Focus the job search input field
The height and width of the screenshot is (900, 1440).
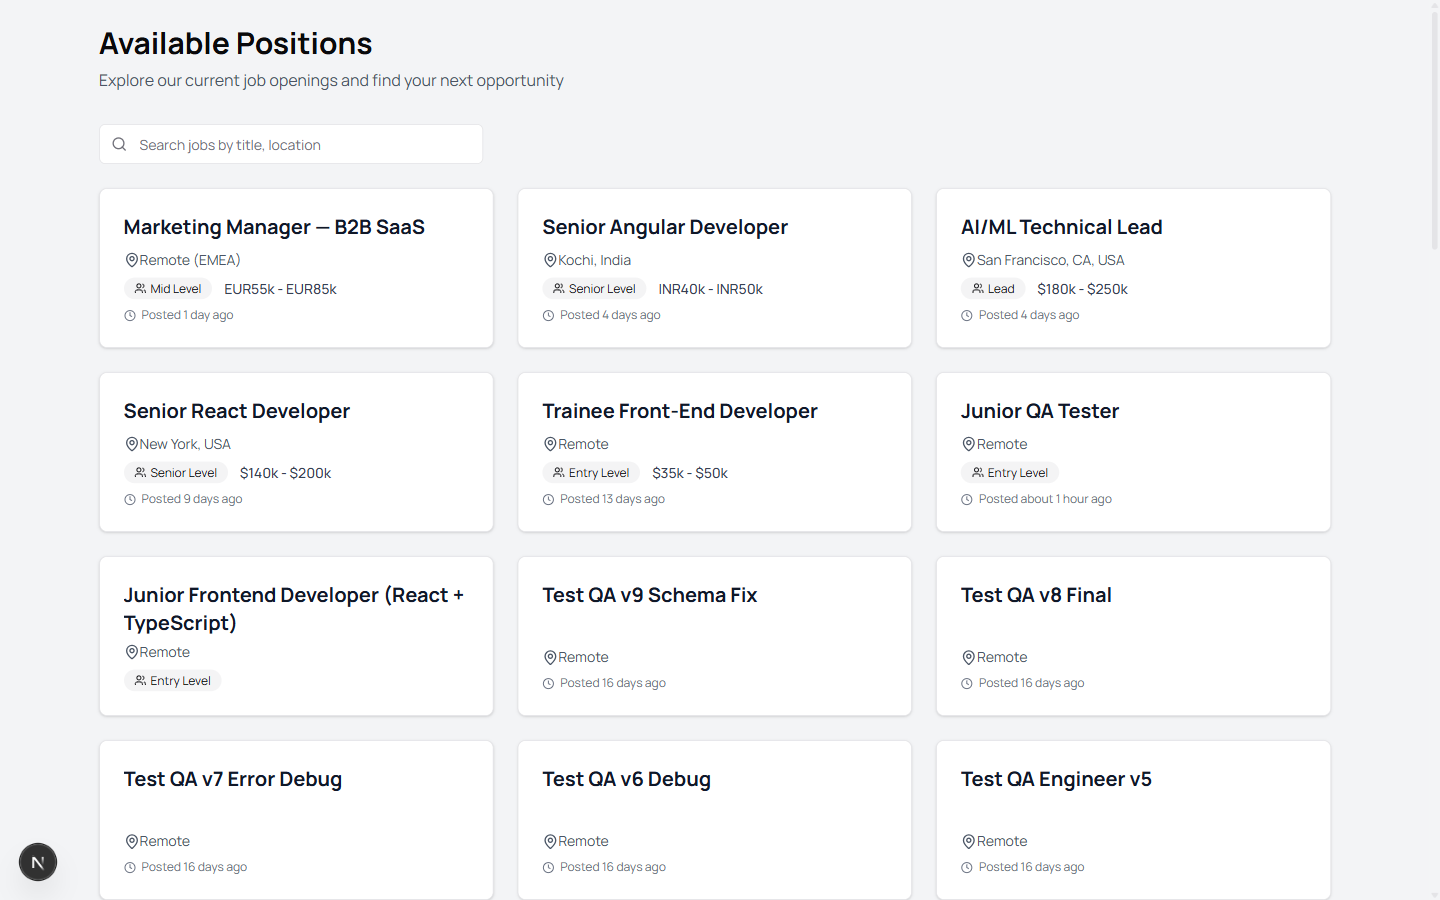click(x=300, y=145)
